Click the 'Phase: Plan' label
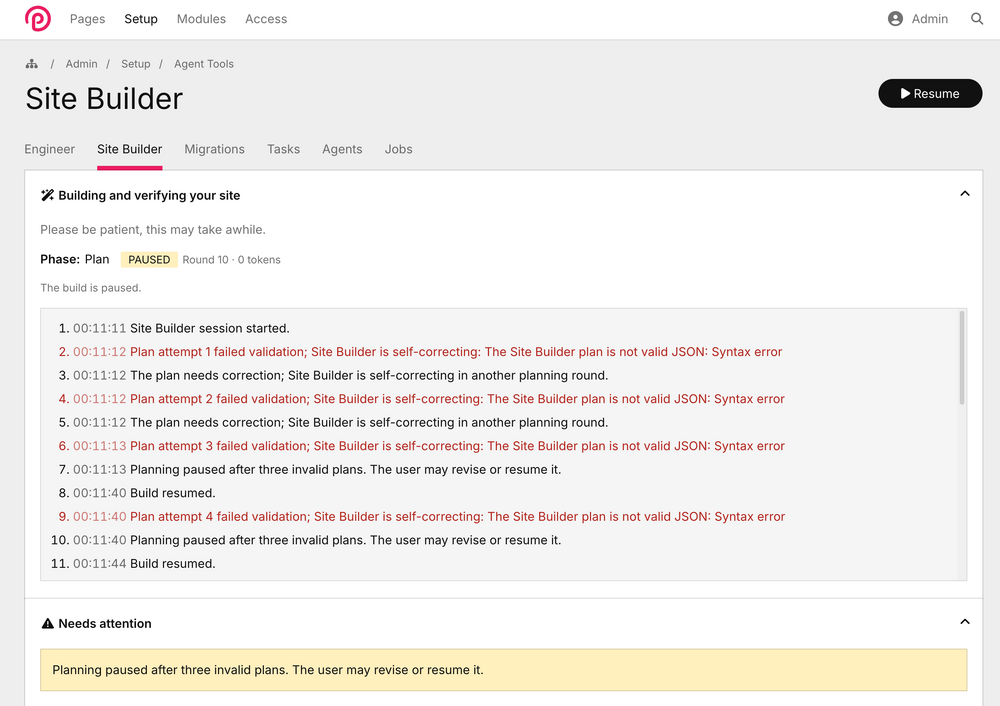This screenshot has width=1000, height=706. [75, 260]
